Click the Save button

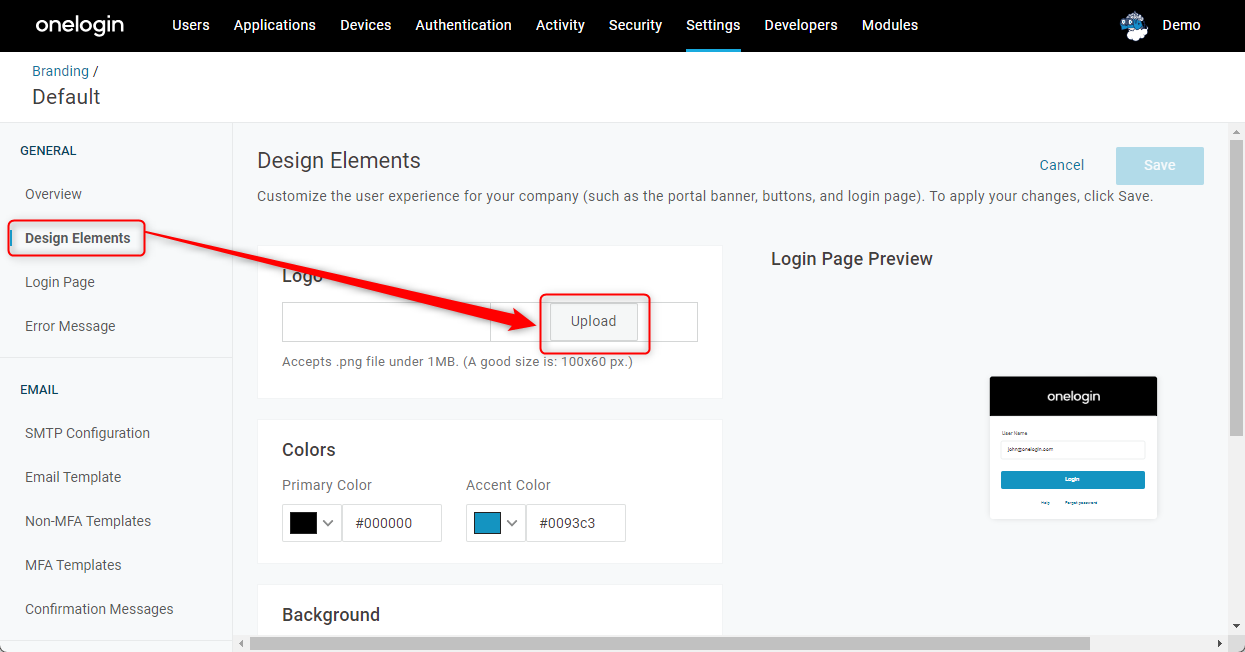tap(1160, 165)
